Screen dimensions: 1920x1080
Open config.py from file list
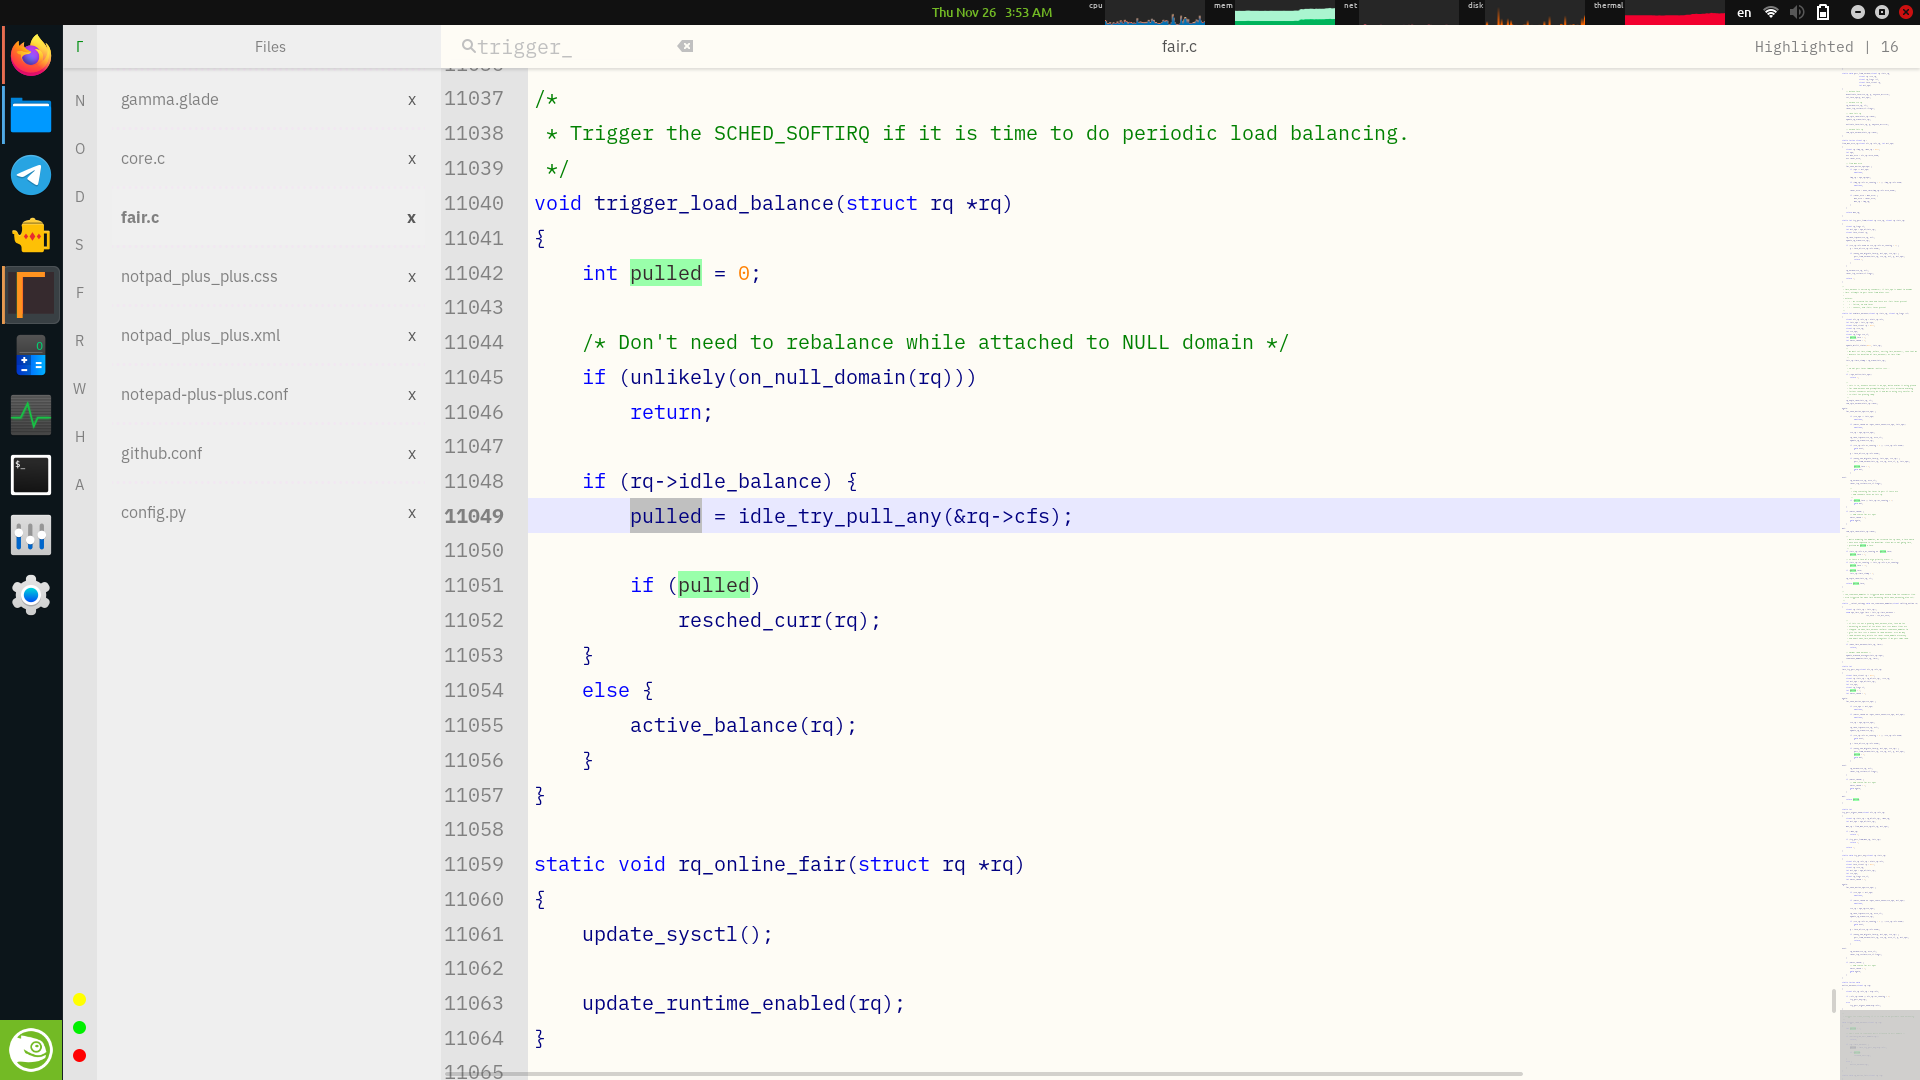click(153, 512)
